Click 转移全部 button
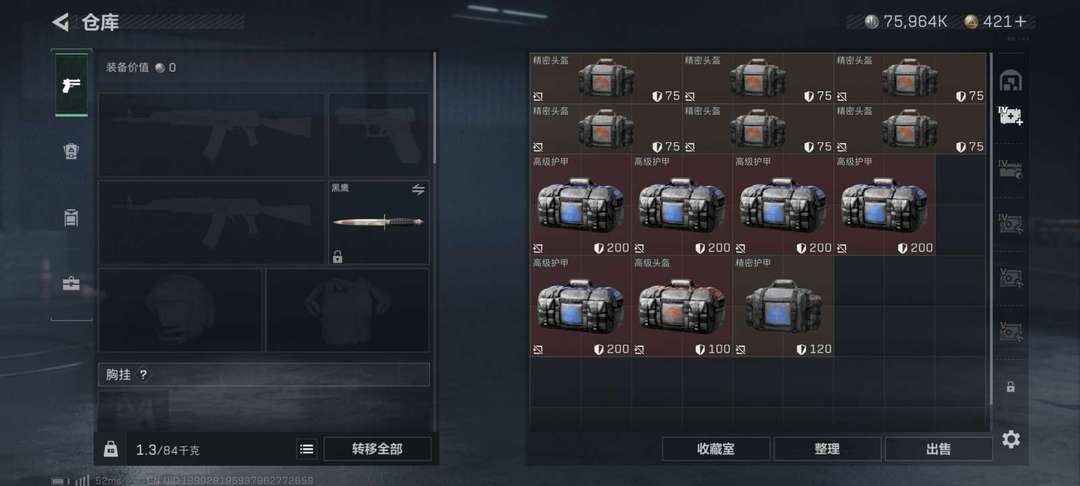Image resolution: width=1080 pixels, height=486 pixels. [x=377, y=449]
